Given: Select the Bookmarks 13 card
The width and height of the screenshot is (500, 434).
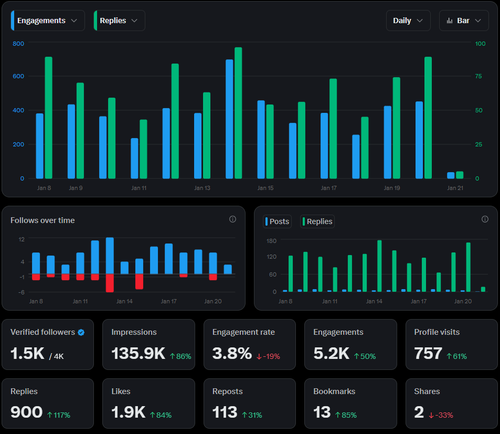Looking at the screenshot, I should [x=351, y=403].
